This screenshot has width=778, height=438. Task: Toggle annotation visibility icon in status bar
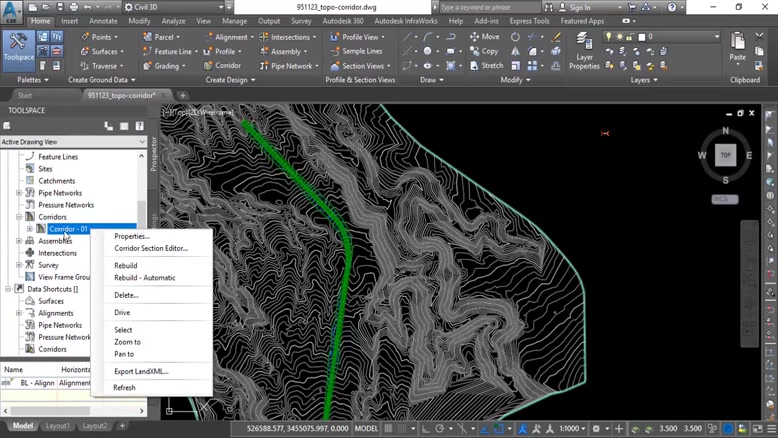[x=523, y=429]
